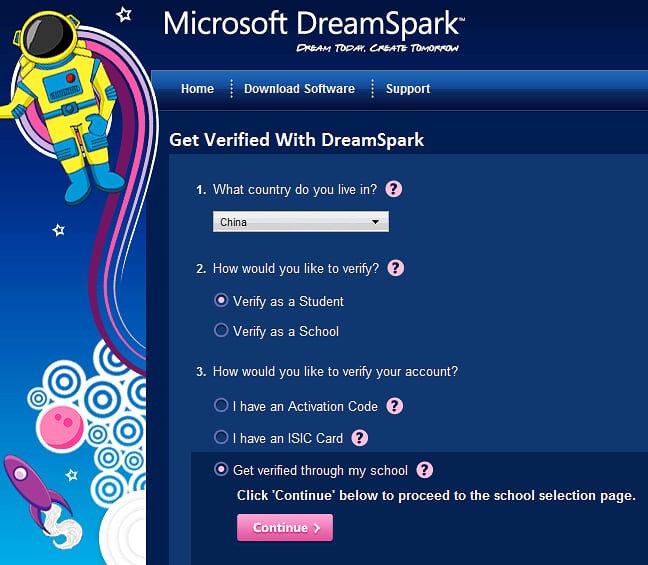Select 'Verify as a Student' radio button

click(x=221, y=300)
